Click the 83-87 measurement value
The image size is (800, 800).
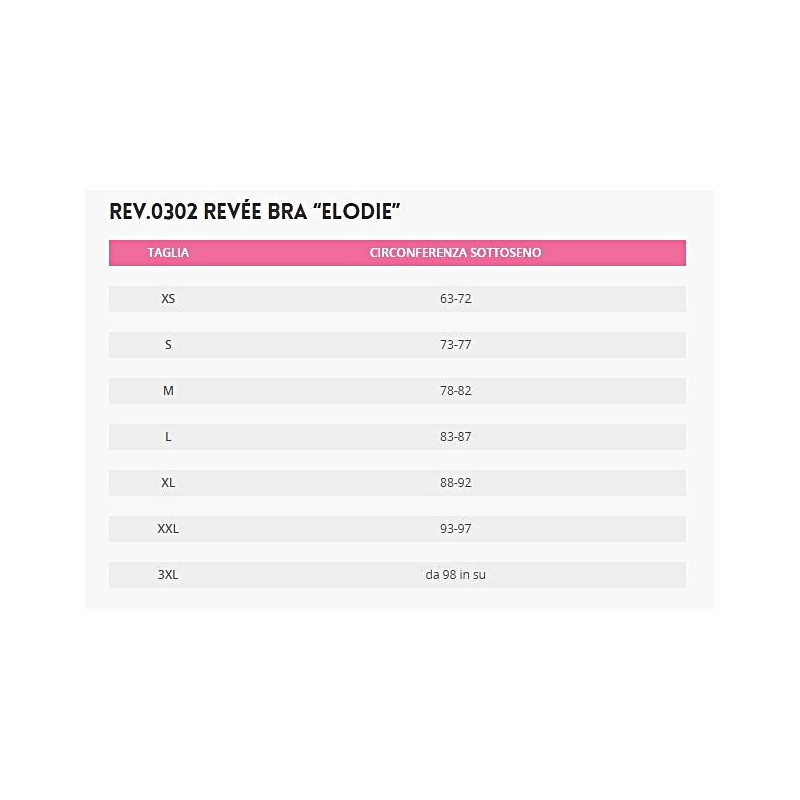point(455,437)
